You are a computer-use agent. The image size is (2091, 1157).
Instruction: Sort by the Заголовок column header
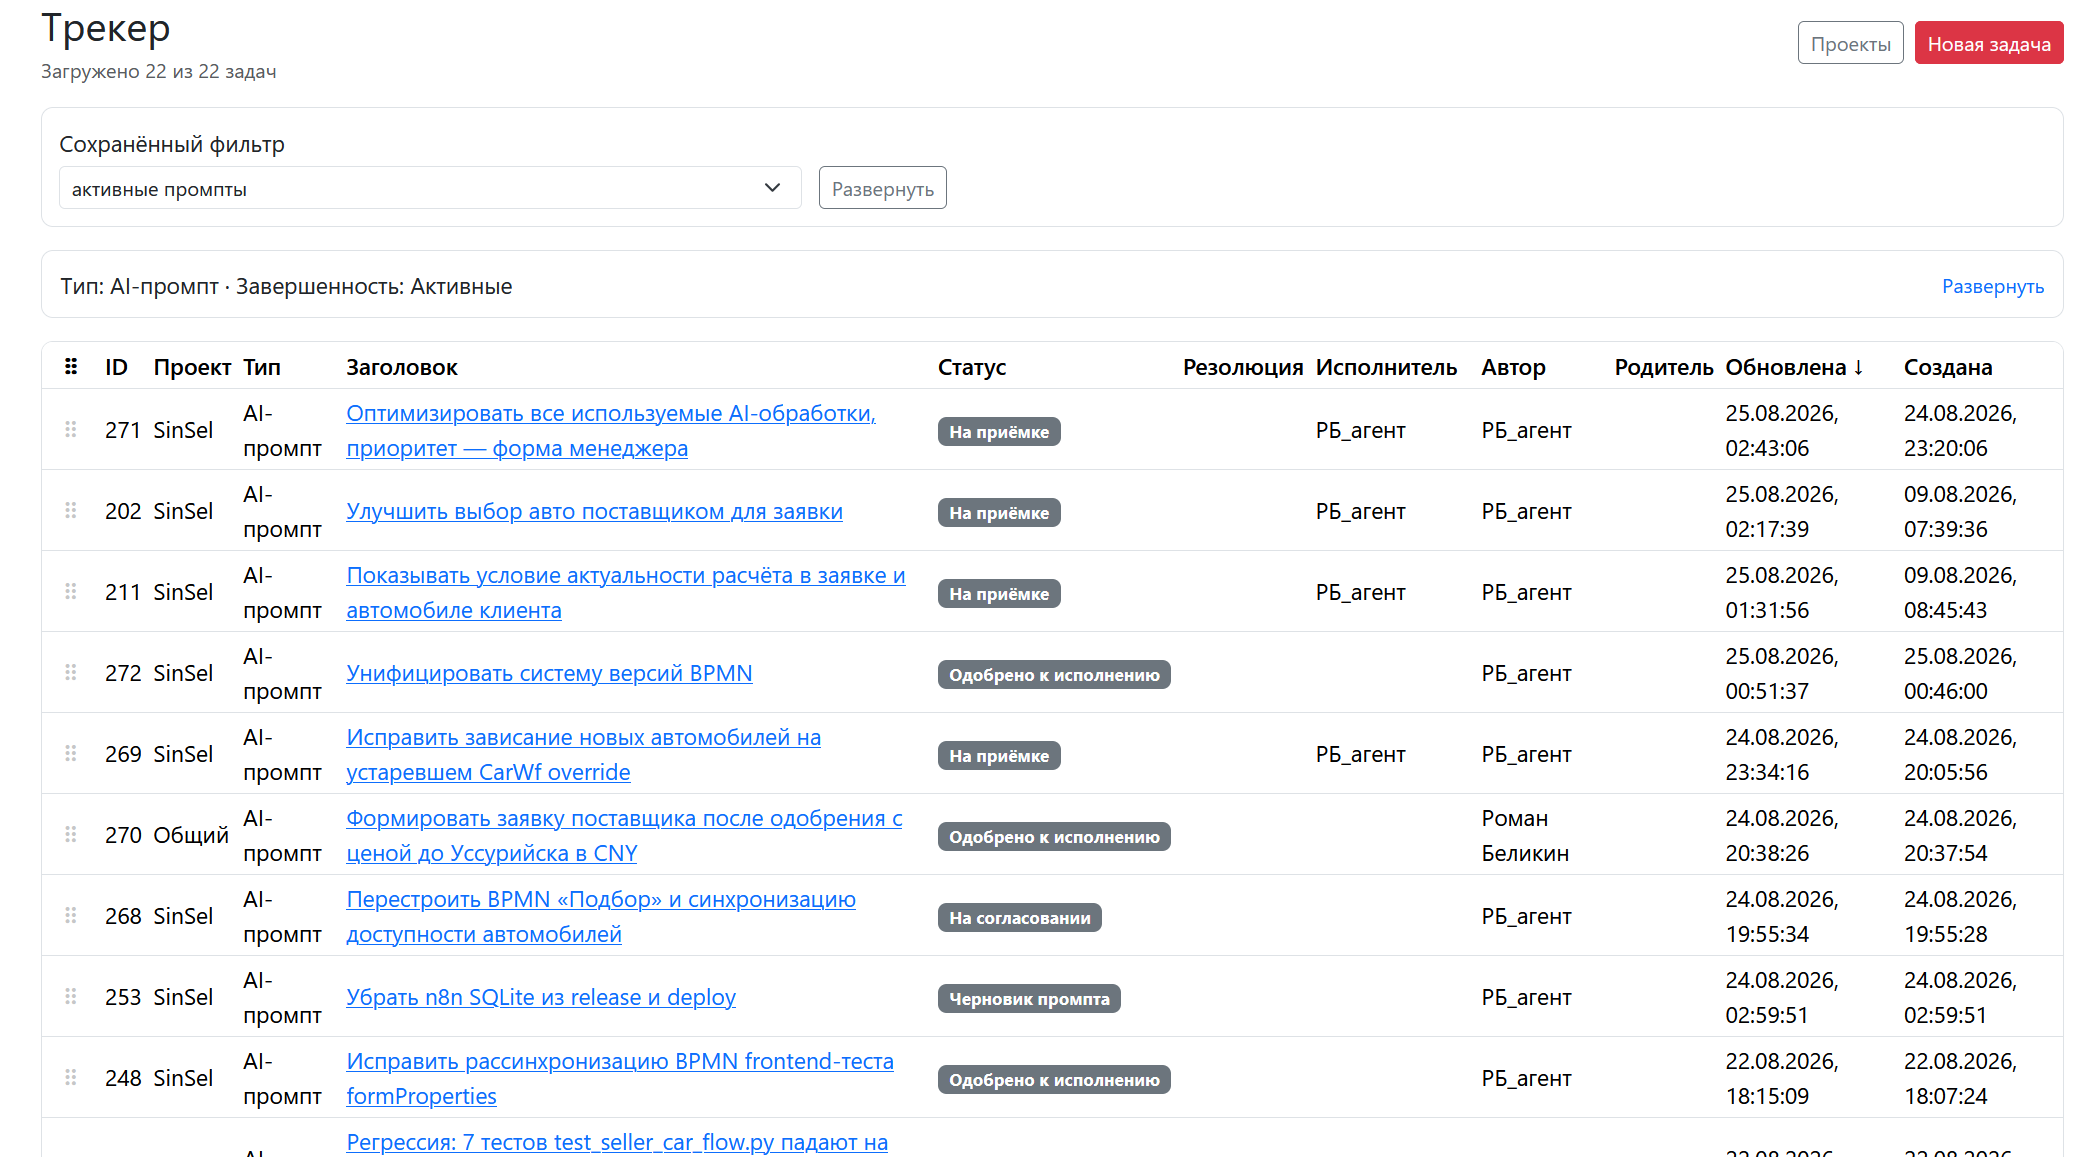coord(402,367)
